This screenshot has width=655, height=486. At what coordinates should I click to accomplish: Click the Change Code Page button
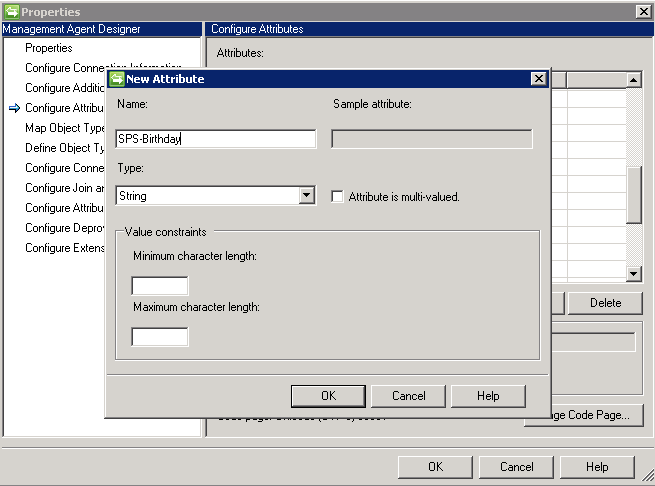point(597,415)
